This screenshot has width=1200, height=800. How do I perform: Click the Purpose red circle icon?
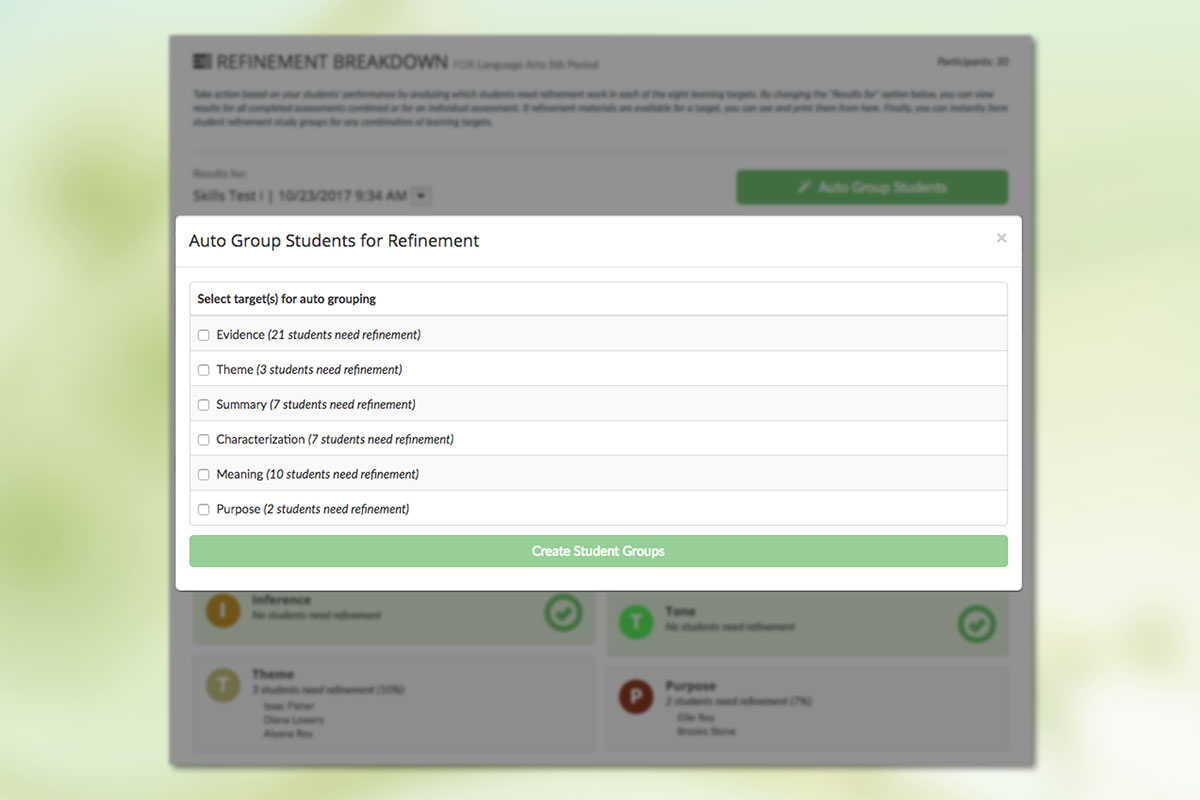(636, 696)
